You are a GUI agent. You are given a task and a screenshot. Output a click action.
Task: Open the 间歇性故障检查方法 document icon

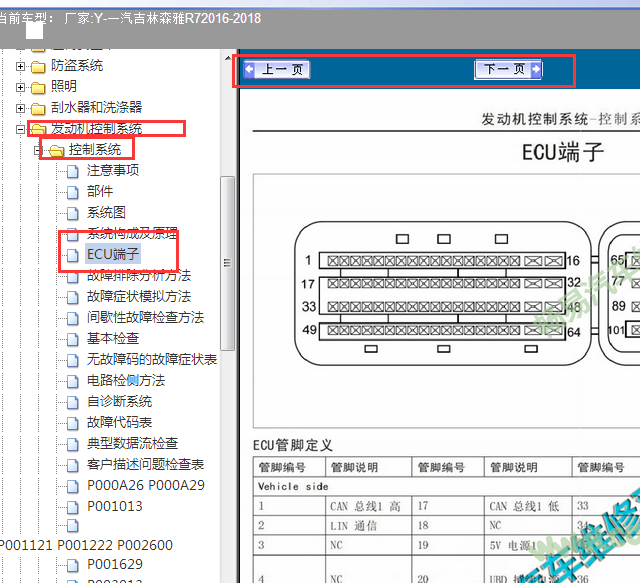click(x=73, y=318)
